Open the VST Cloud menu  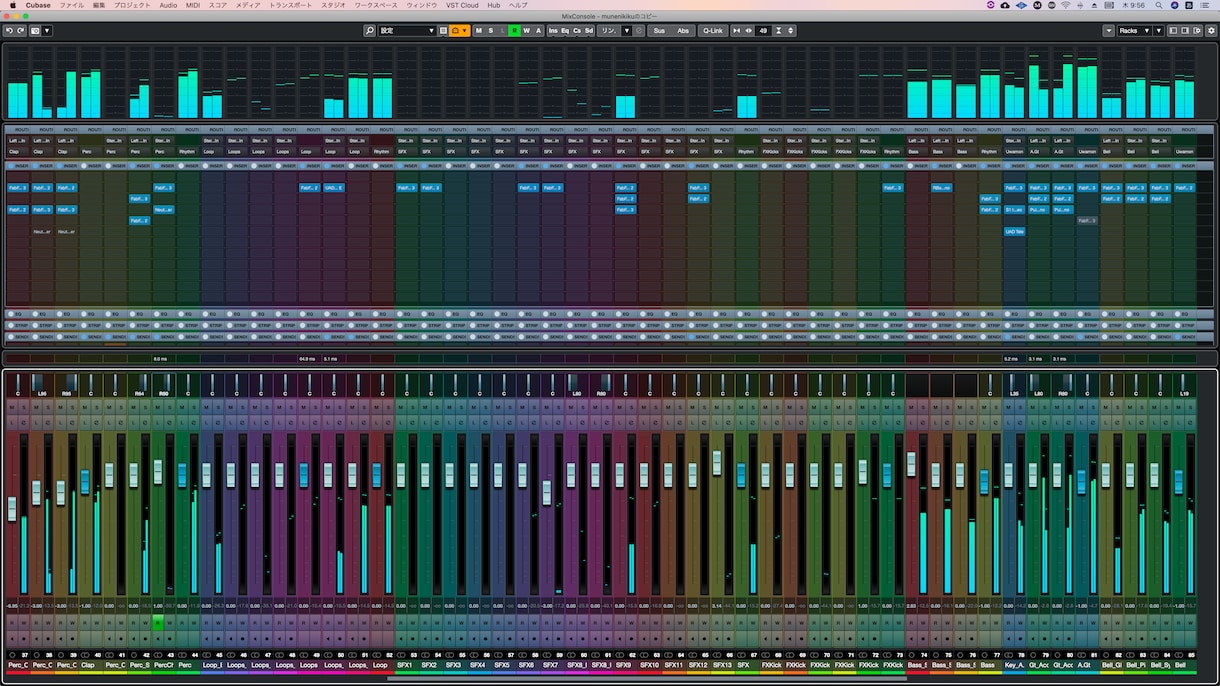462,5
